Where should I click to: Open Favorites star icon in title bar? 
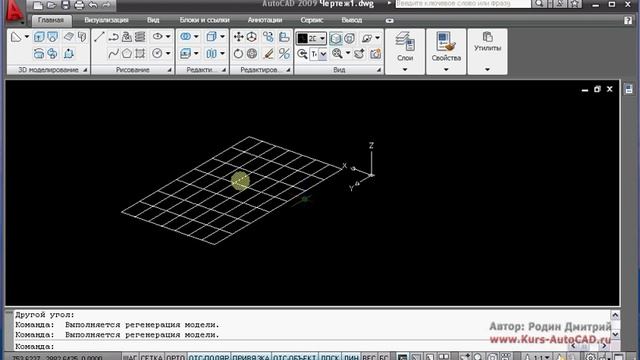point(574,4)
